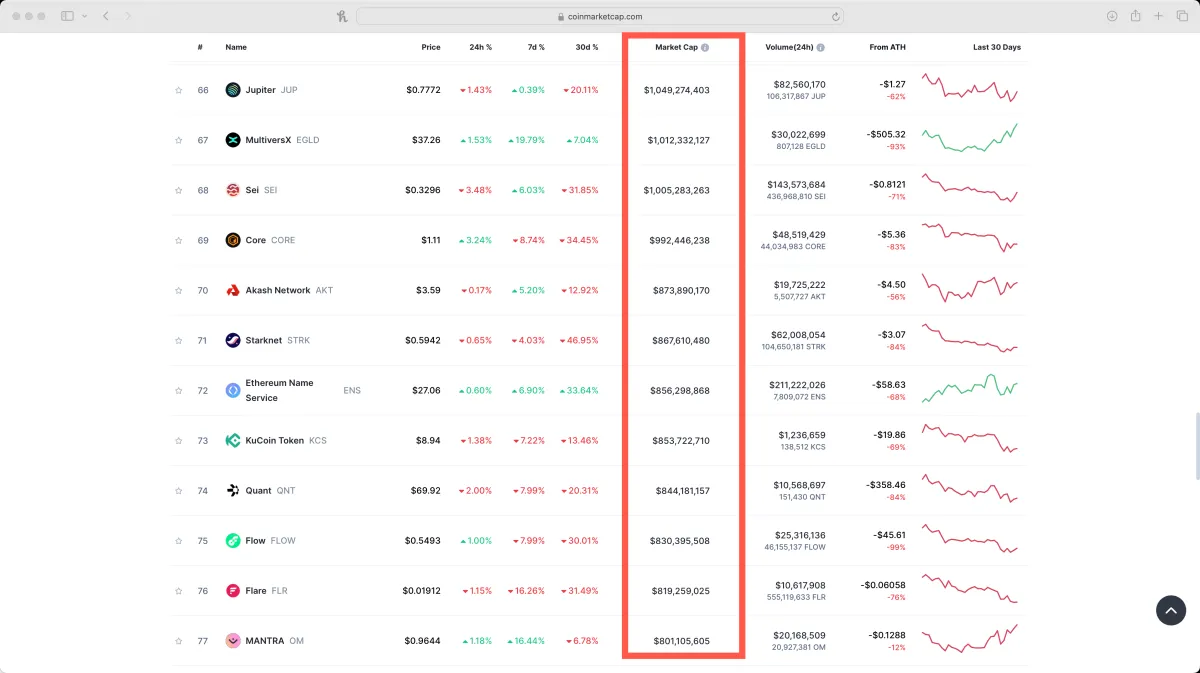Screen dimensions: 1200x673
Task: Open the MultiversX EGLD link
Action: click(282, 140)
